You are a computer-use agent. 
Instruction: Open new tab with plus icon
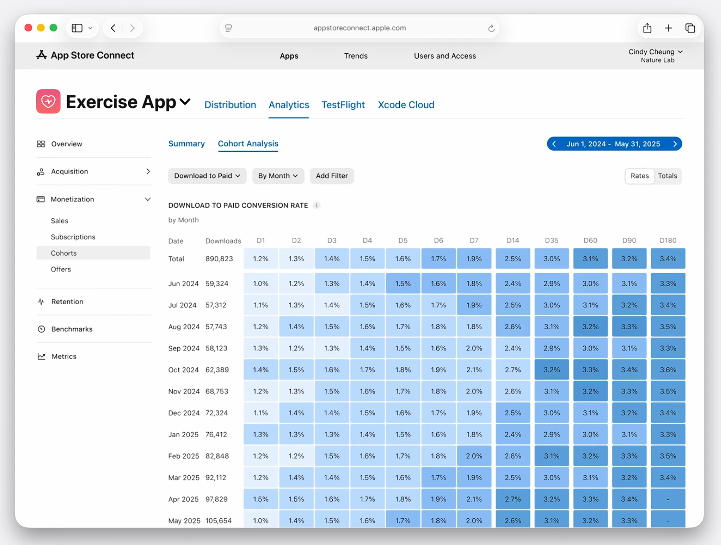click(669, 28)
